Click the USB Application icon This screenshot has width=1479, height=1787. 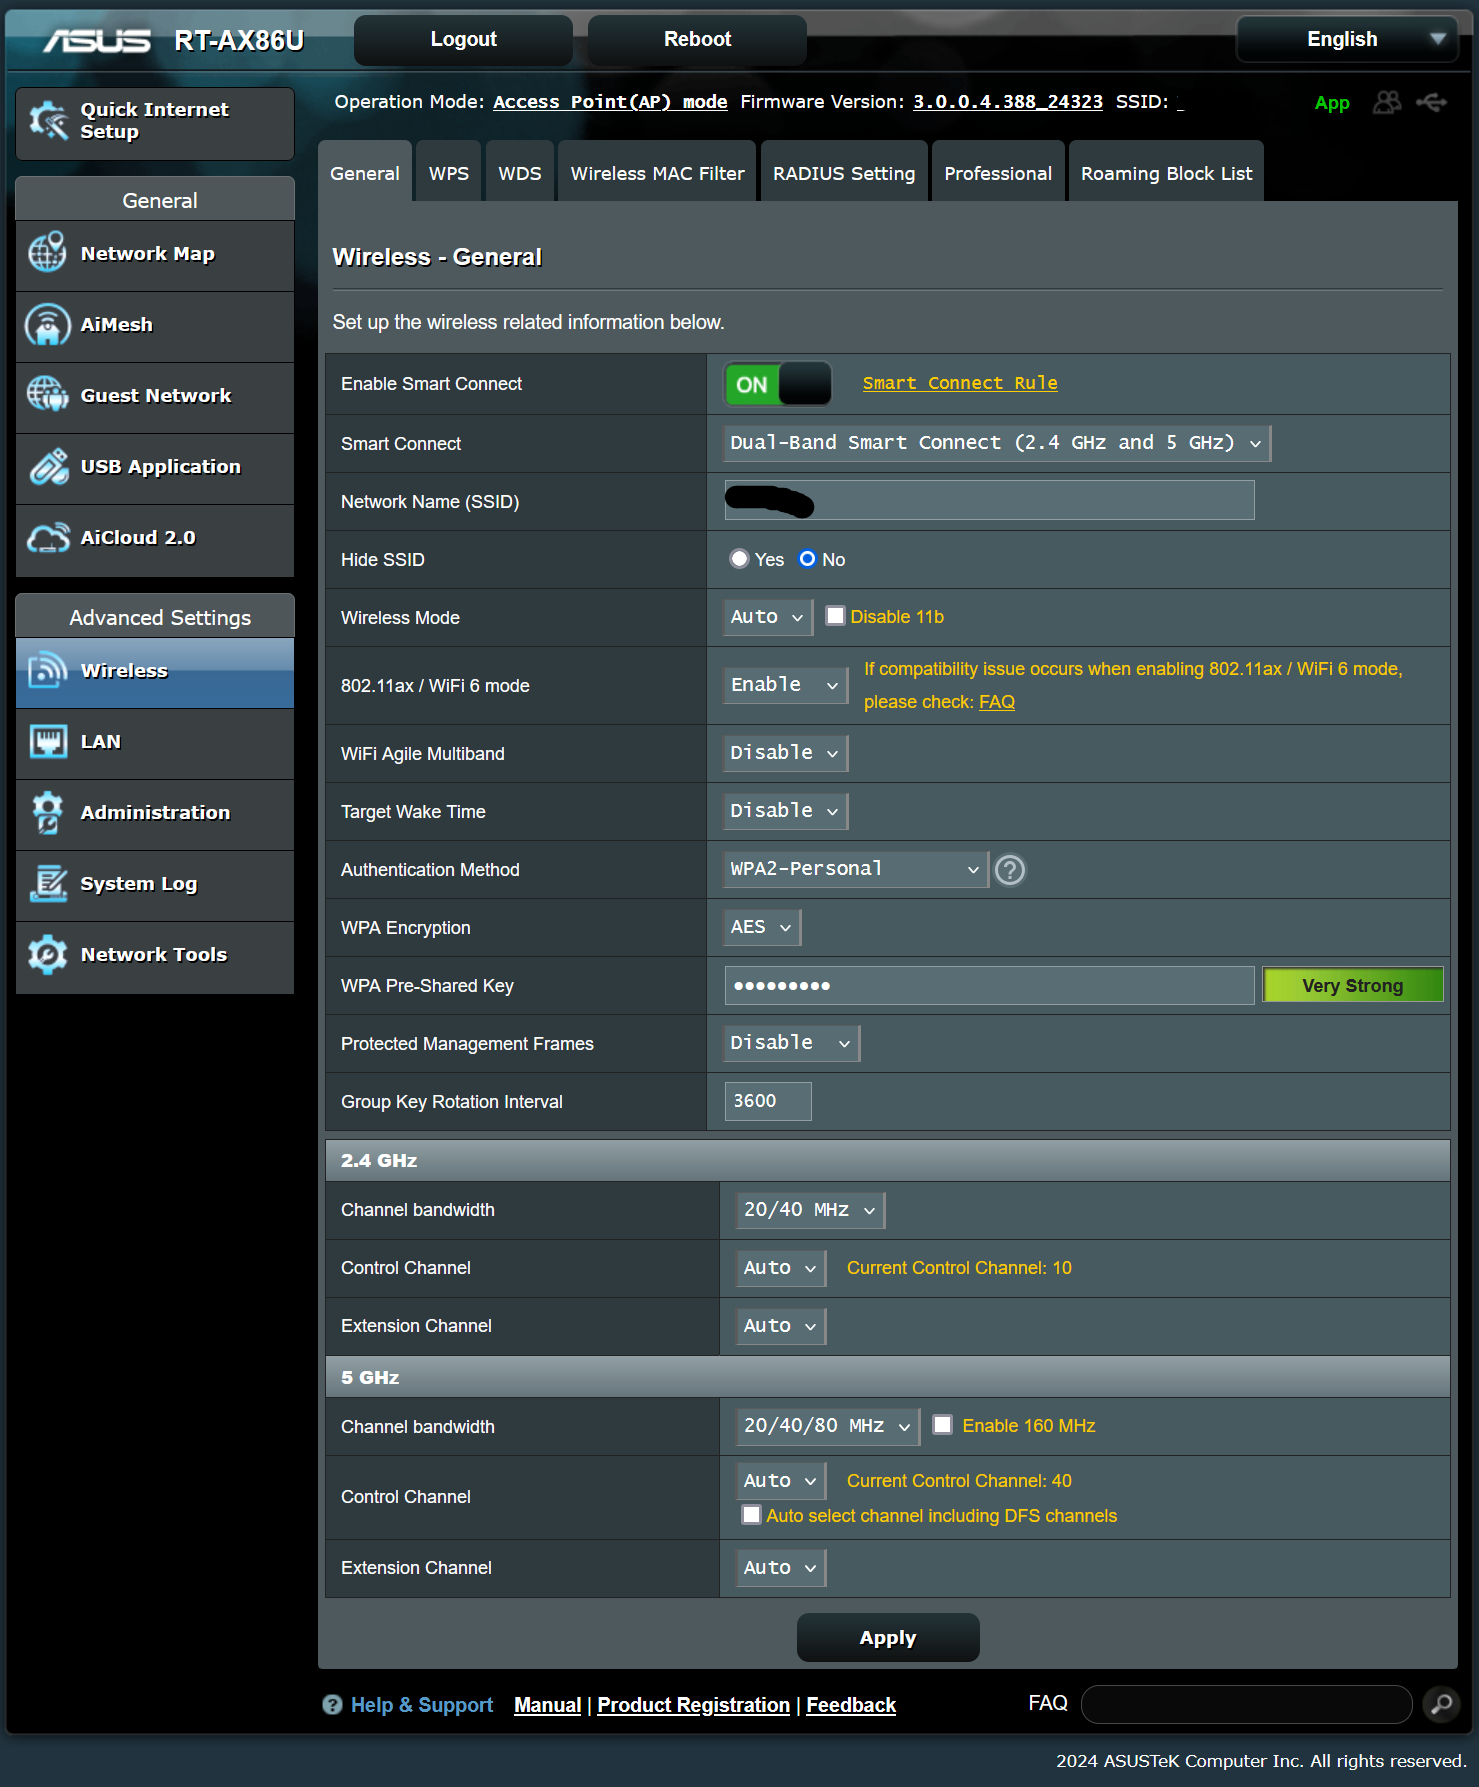(x=47, y=466)
